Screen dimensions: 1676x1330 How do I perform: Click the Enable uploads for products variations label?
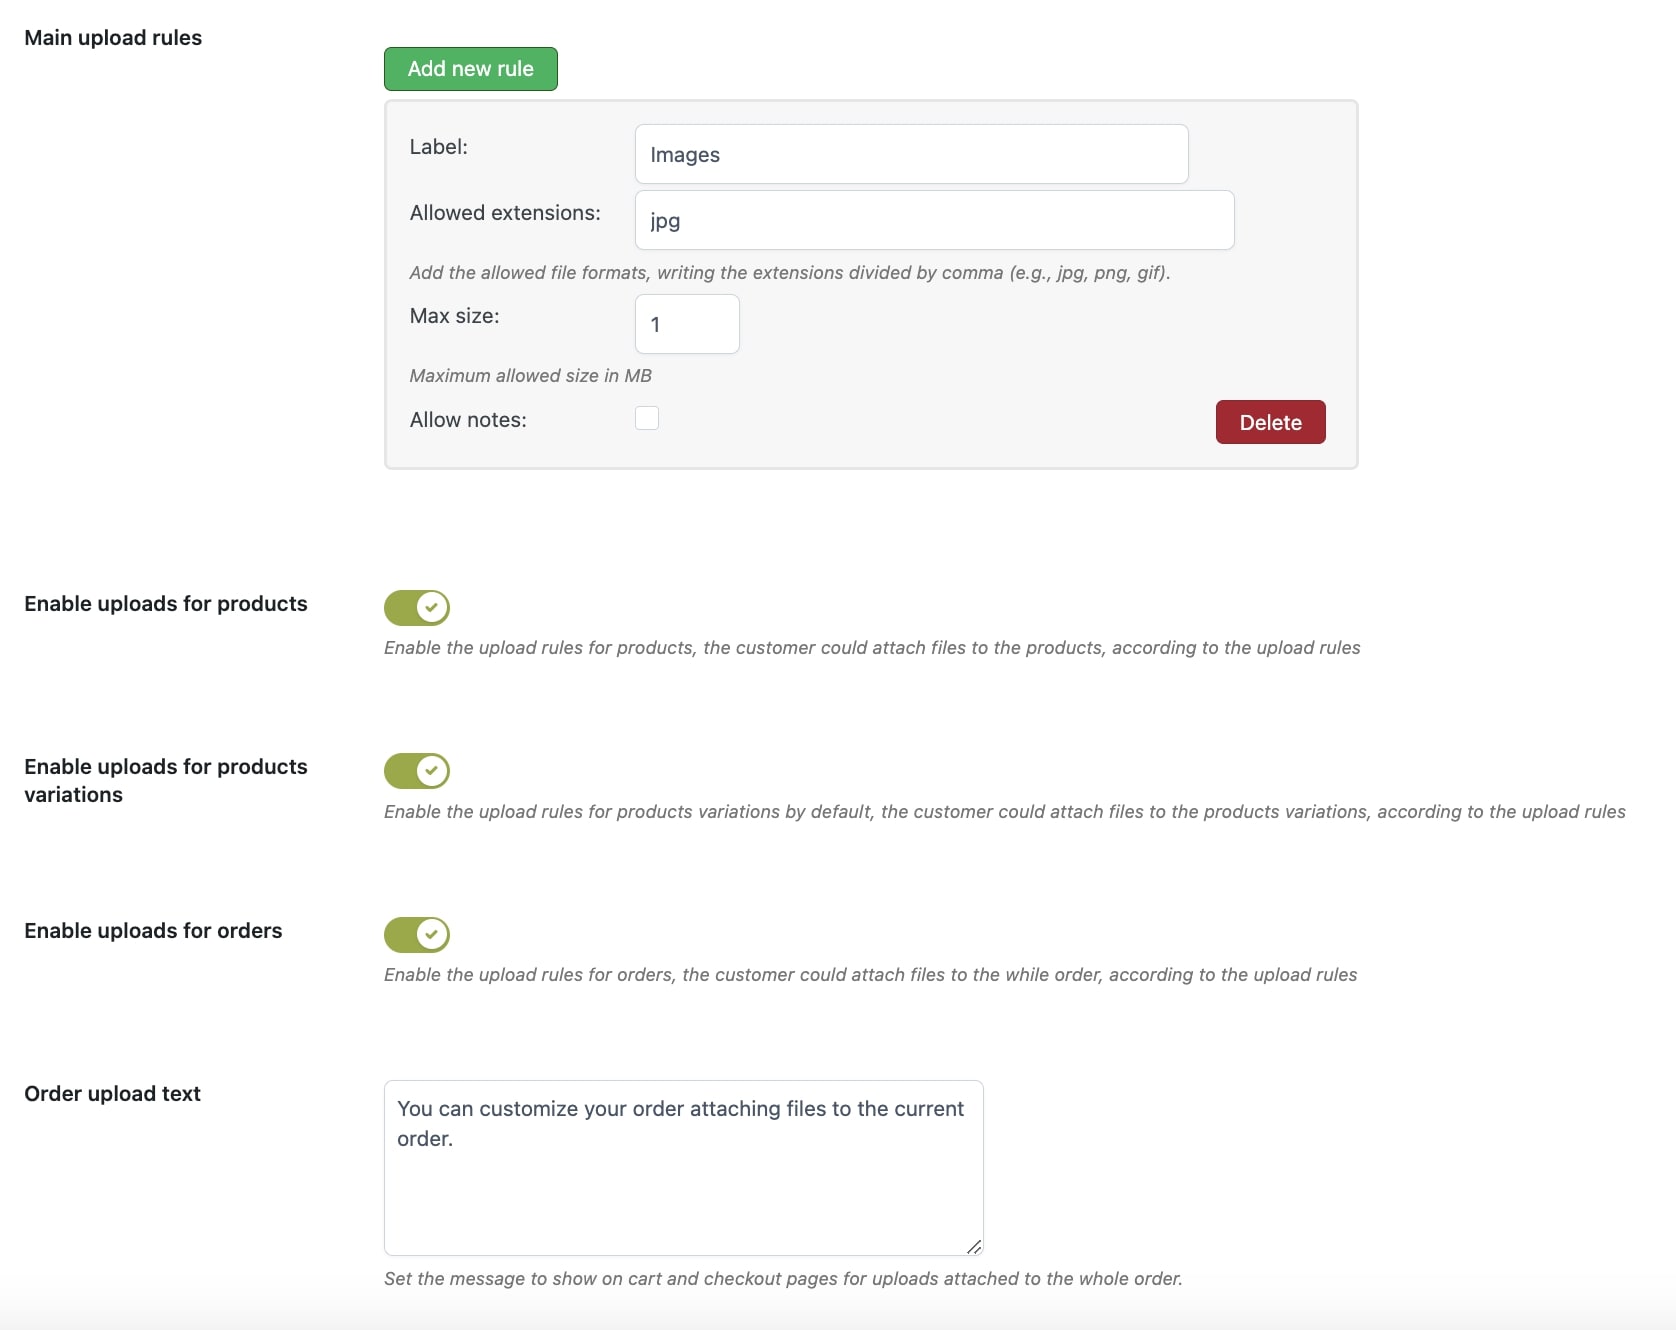(166, 781)
